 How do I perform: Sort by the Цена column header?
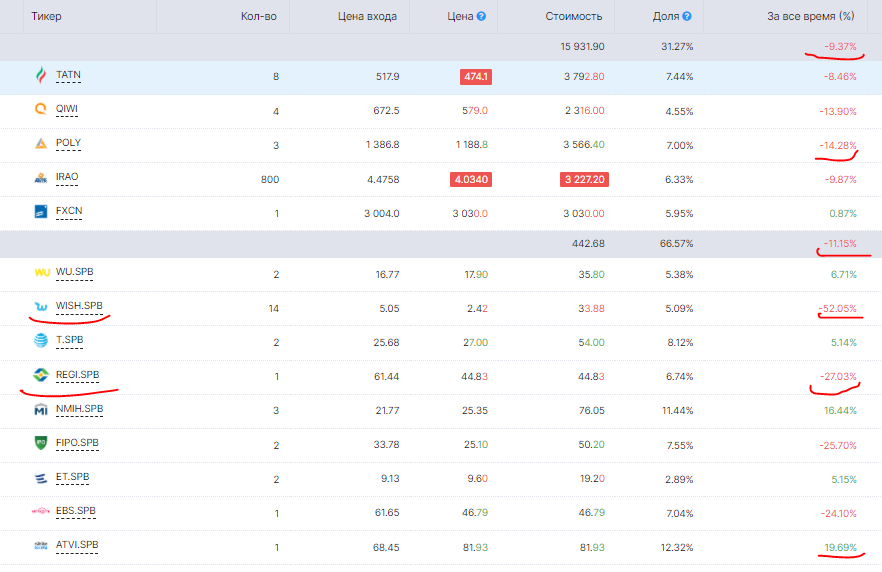coord(460,16)
